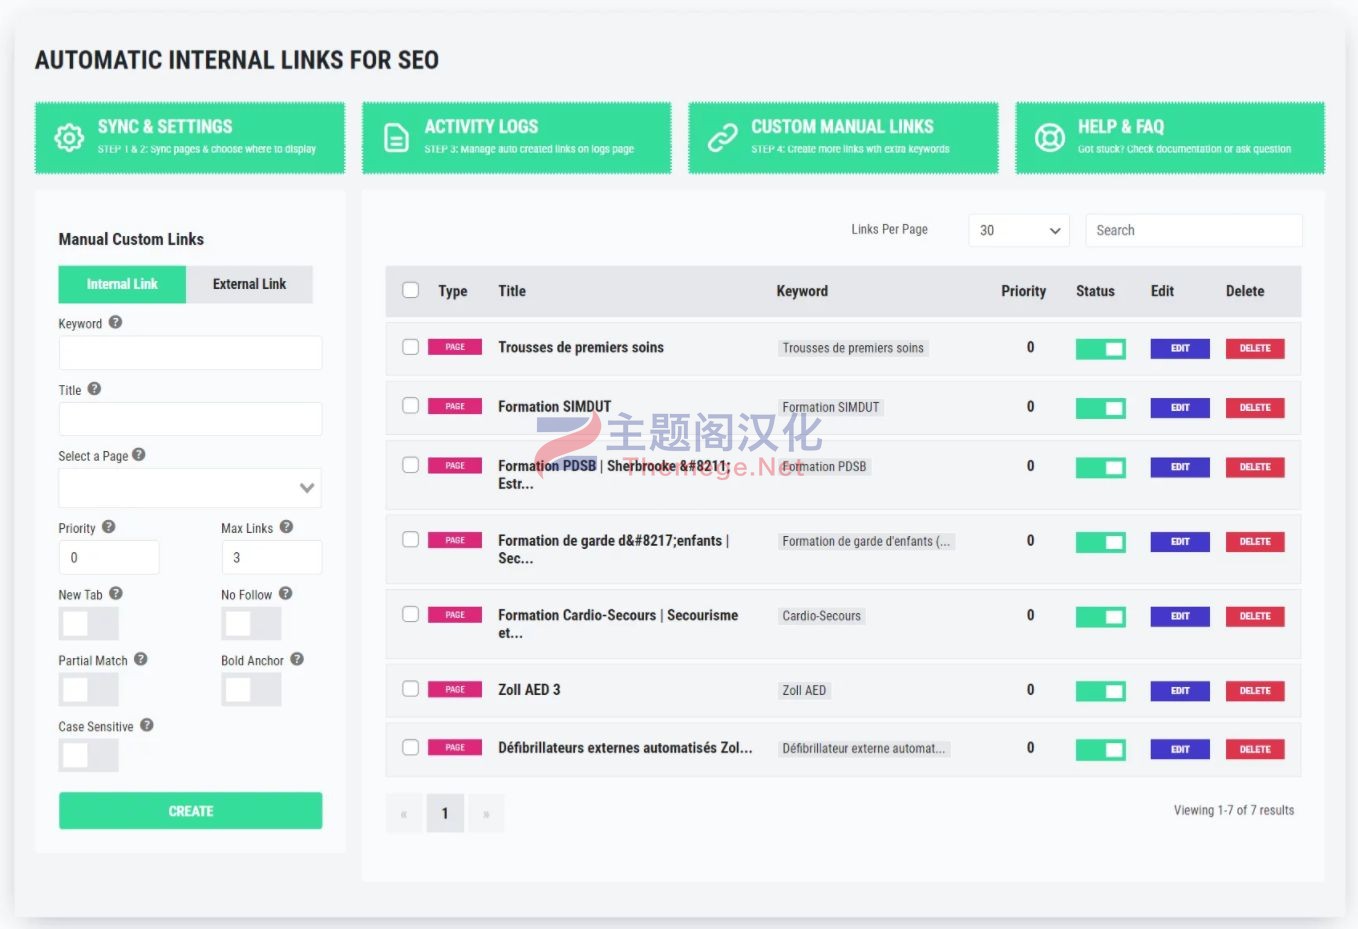This screenshot has height=929, width=1358.
Task: Select the Internal Link tab
Action: 122,284
